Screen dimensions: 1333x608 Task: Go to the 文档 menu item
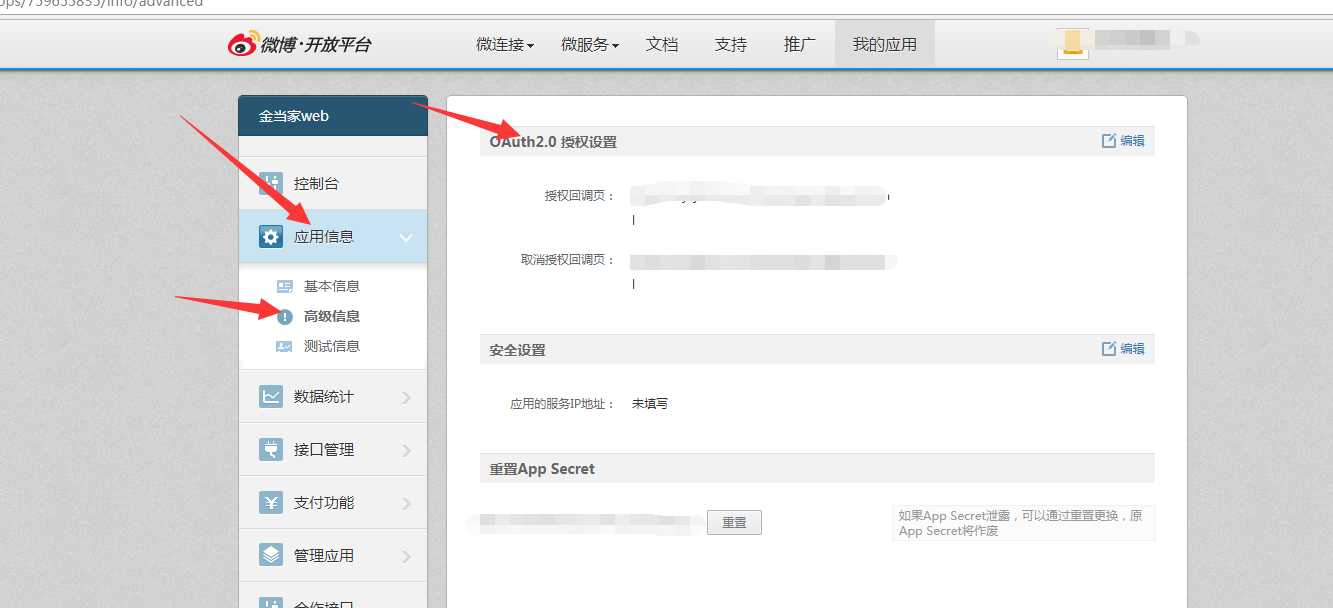pos(662,44)
